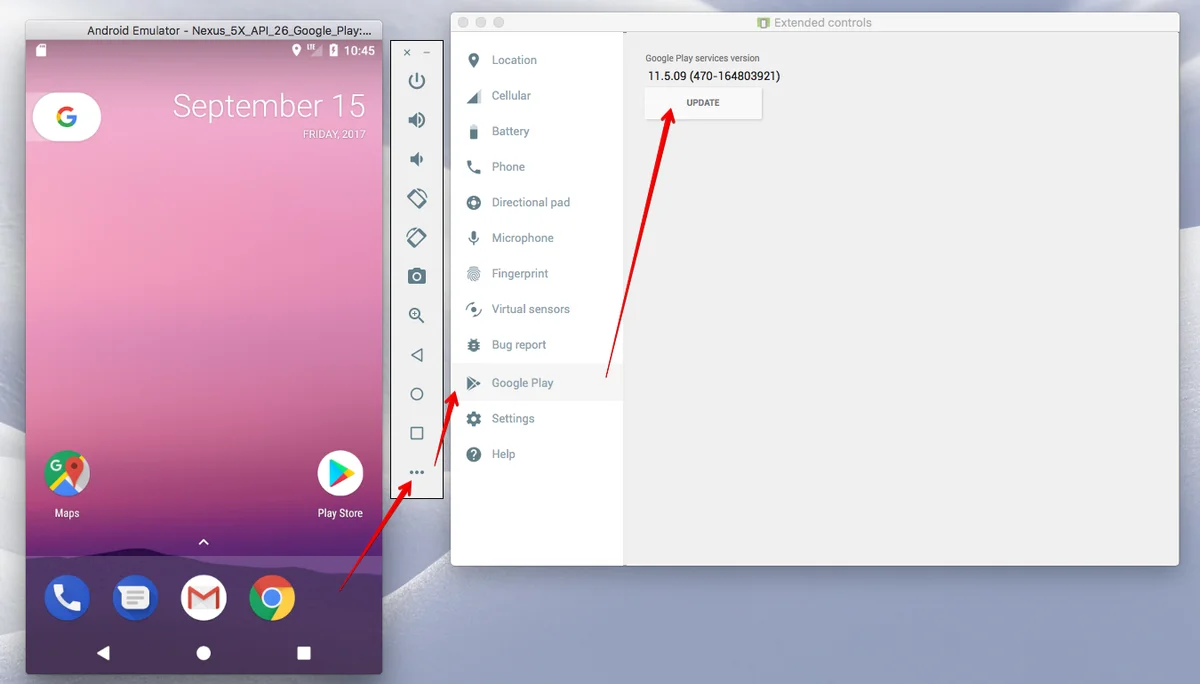The height and width of the screenshot is (684, 1200).
Task: Click "Google Play services version" label
Action: point(702,59)
